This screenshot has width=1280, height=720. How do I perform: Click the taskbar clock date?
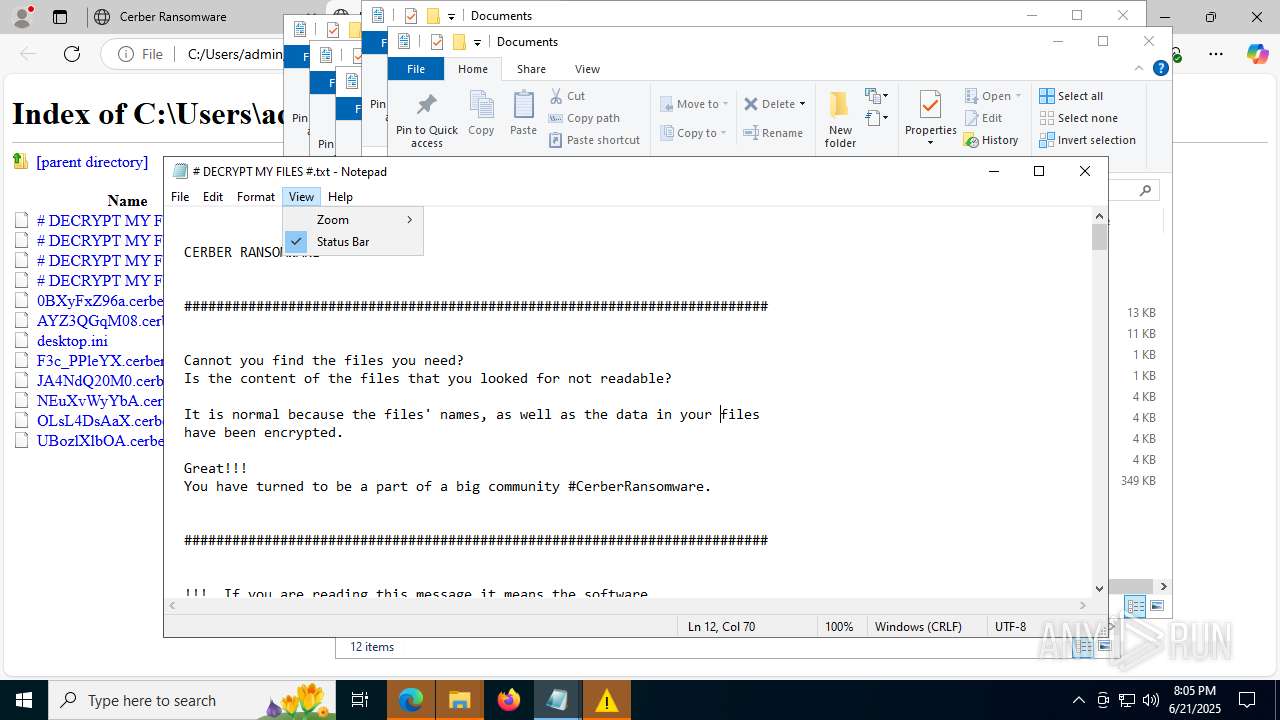pyautogui.click(x=1194, y=700)
